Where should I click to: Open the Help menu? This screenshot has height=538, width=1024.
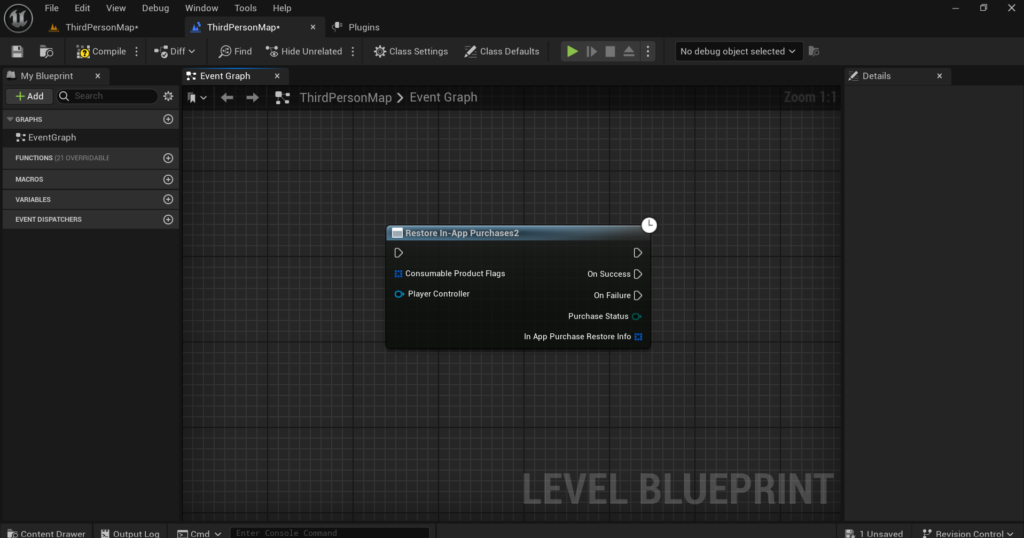(x=282, y=8)
